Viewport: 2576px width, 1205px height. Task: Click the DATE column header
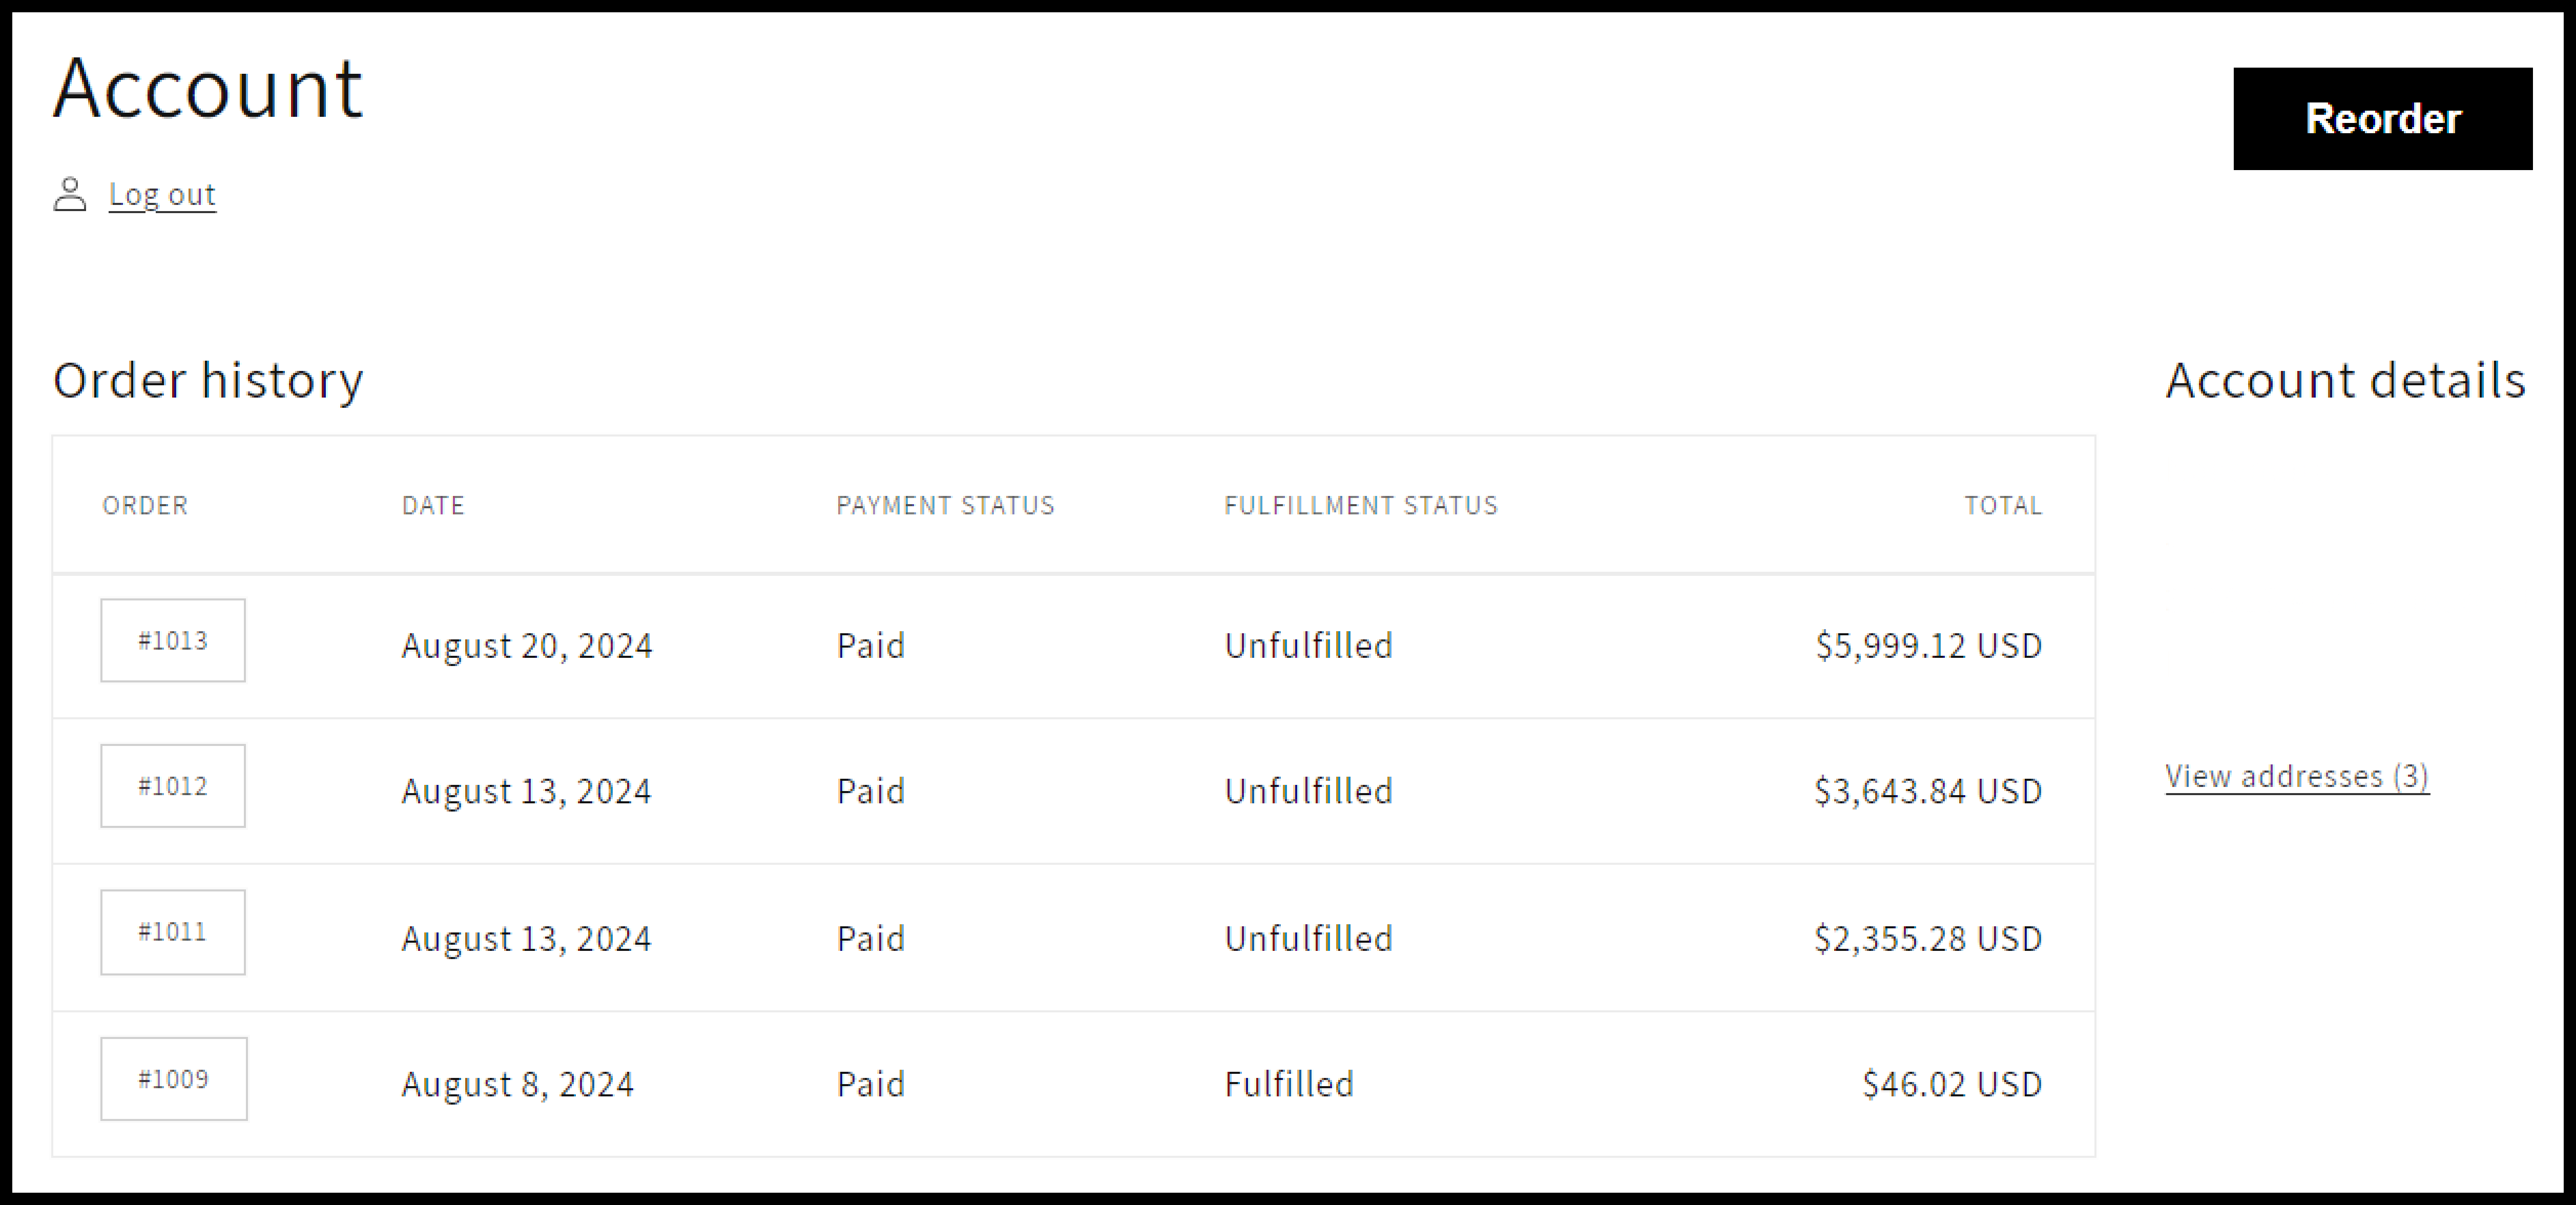pos(433,506)
